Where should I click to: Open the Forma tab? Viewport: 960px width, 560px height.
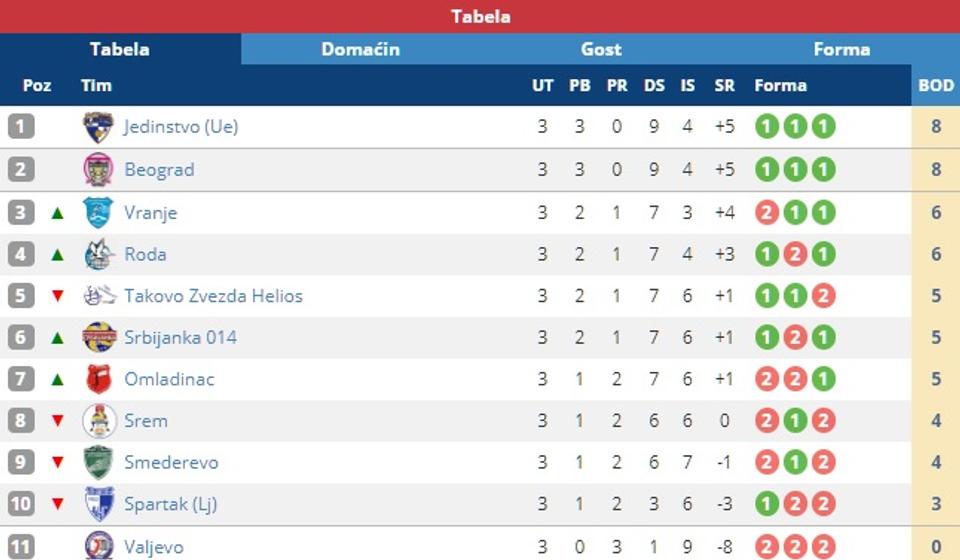coord(841,49)
